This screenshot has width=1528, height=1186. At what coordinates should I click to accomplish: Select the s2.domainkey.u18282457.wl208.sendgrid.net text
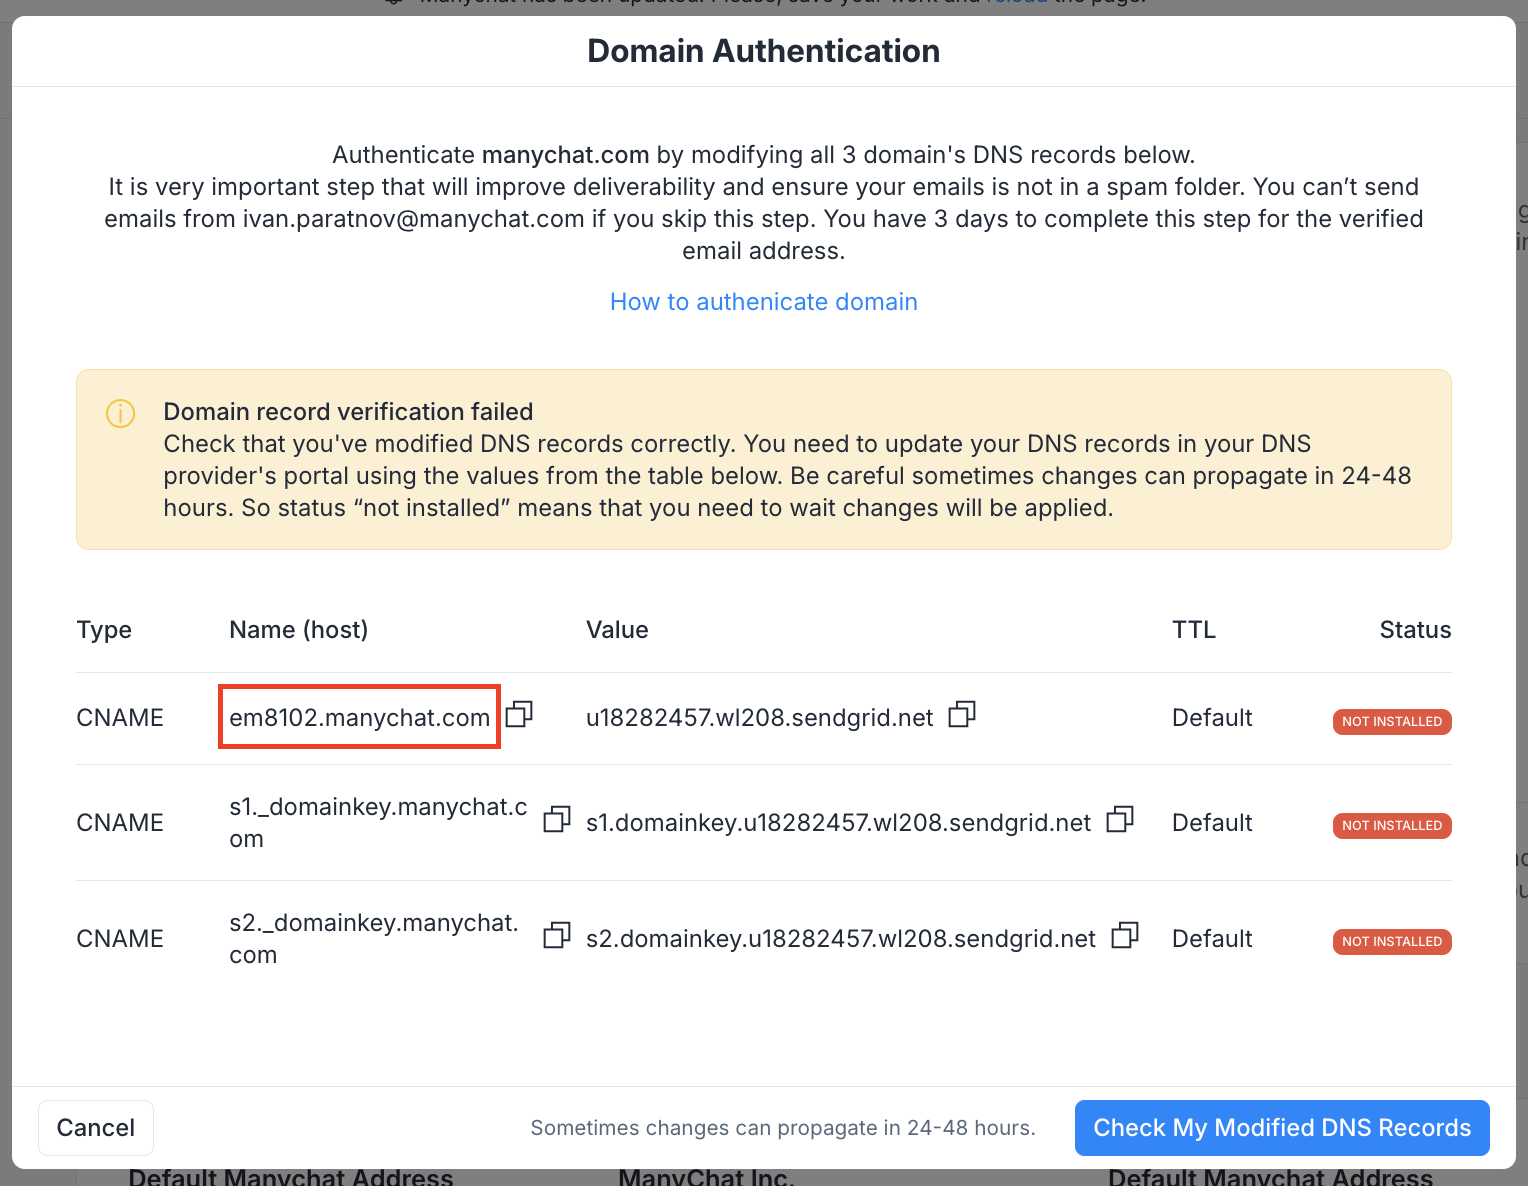click(x=841, y=939)
